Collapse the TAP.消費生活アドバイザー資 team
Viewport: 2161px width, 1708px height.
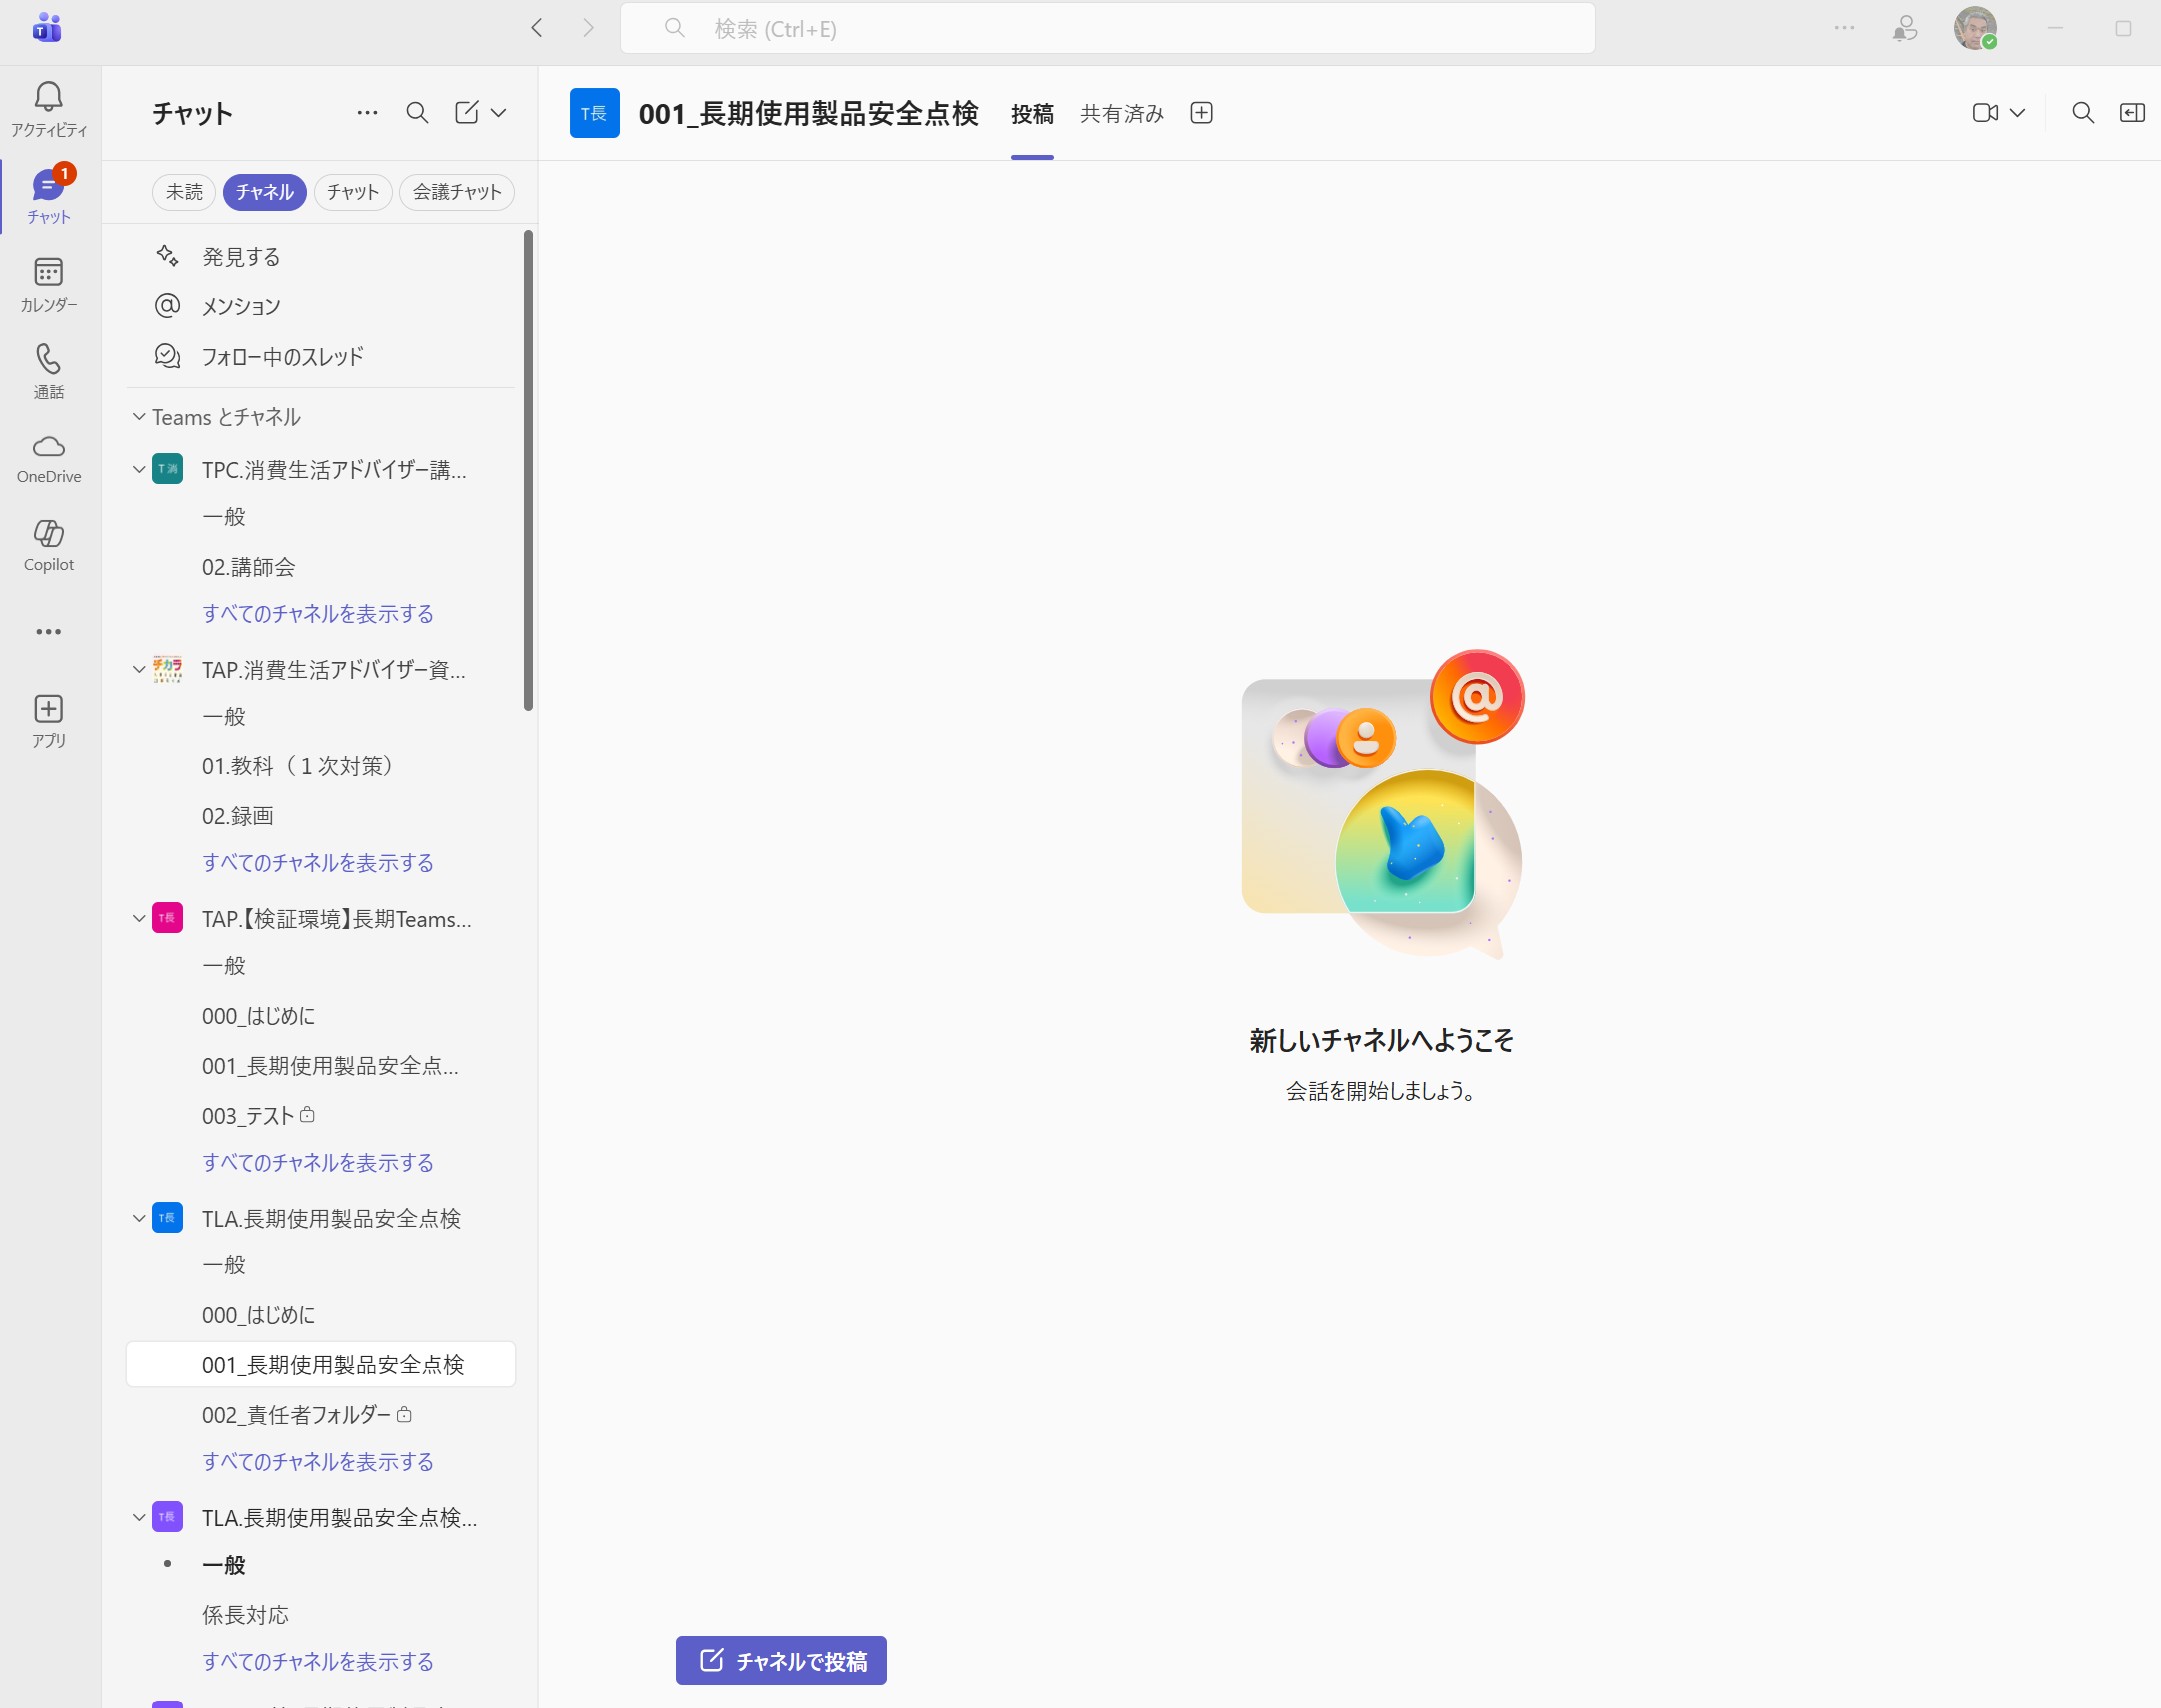pyautogui.click(x=139, y=669)
